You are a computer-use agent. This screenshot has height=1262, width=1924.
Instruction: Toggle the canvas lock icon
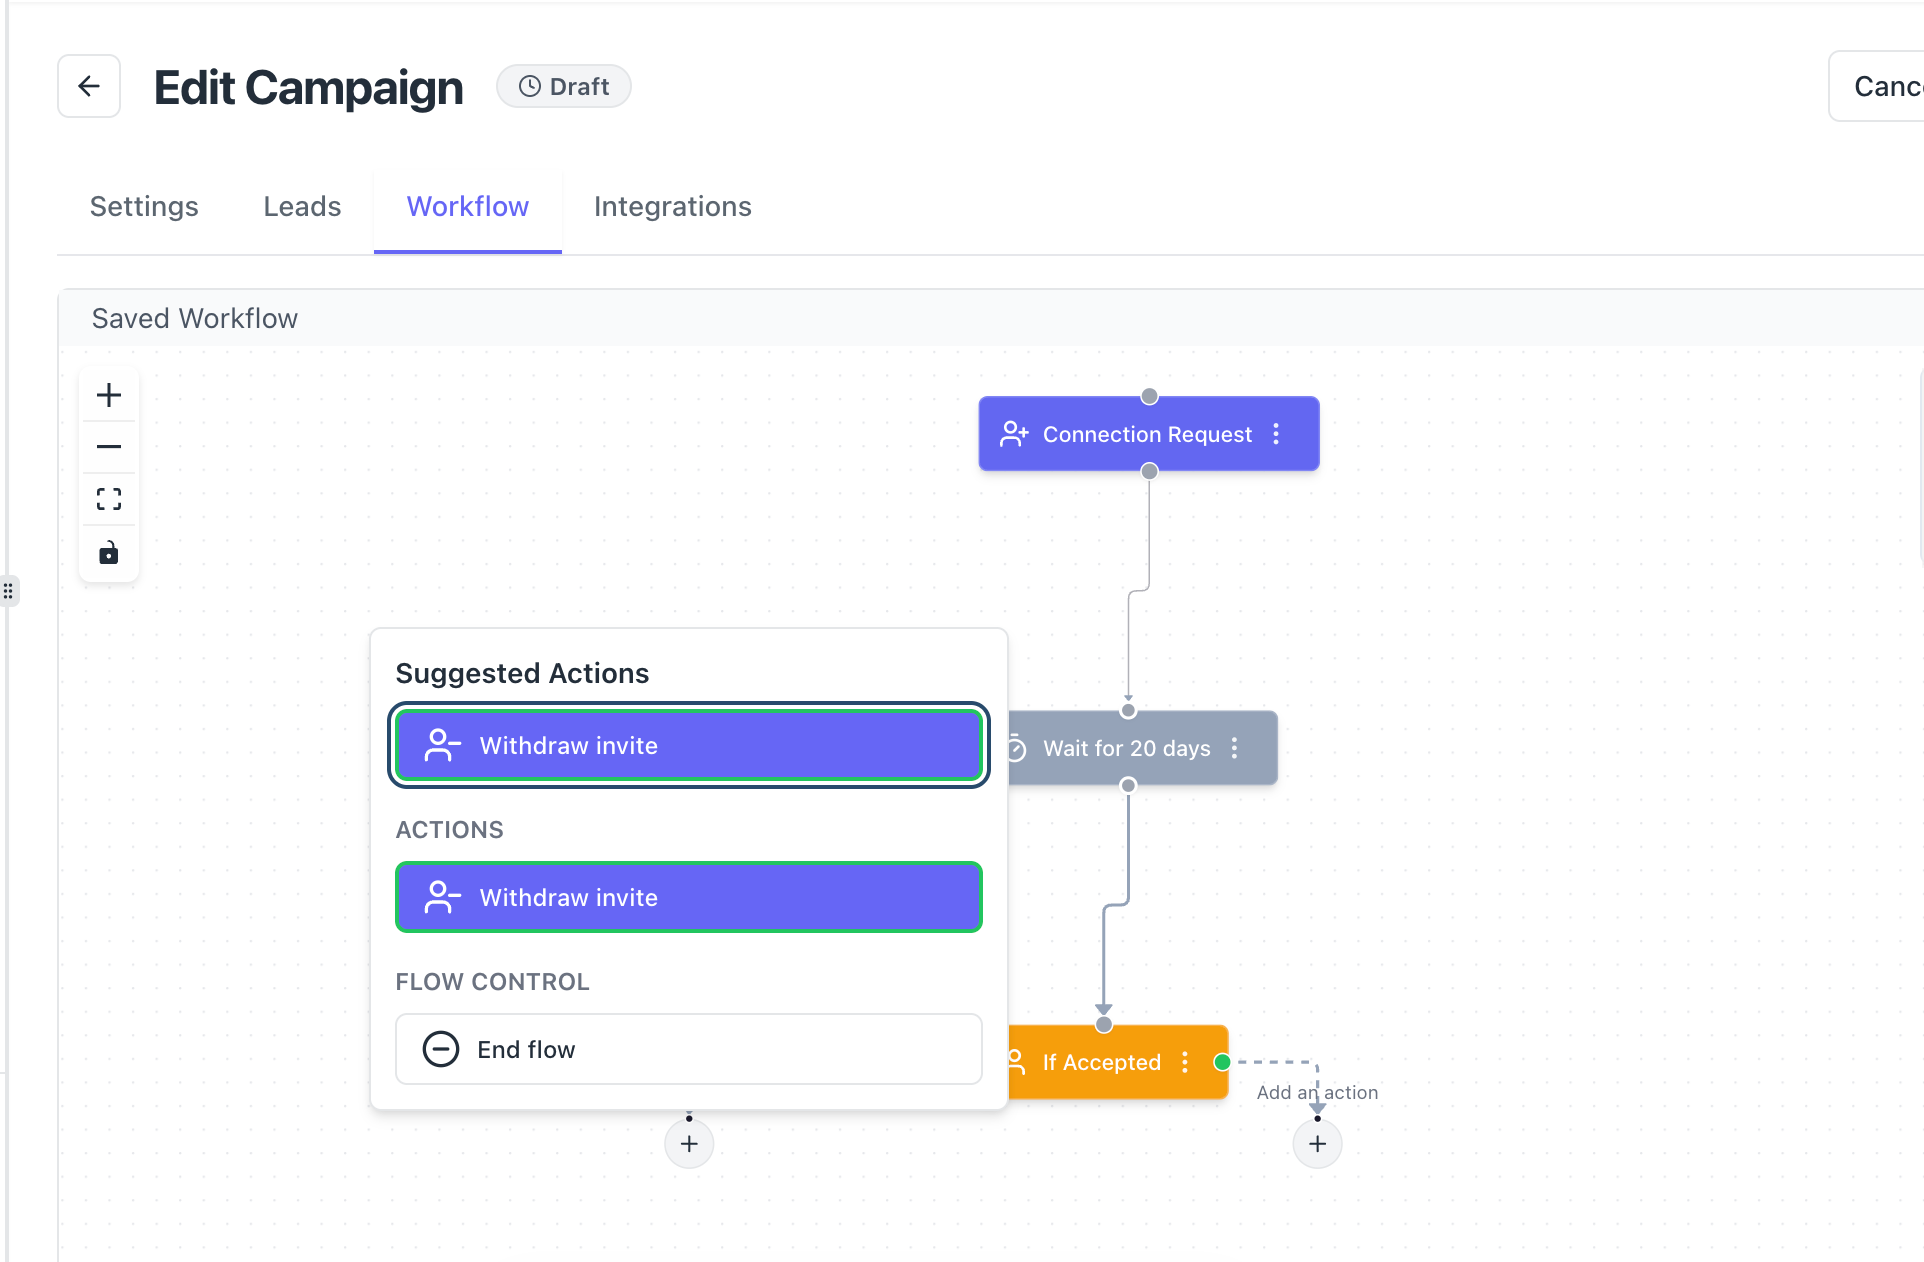[x=109, y=553]
